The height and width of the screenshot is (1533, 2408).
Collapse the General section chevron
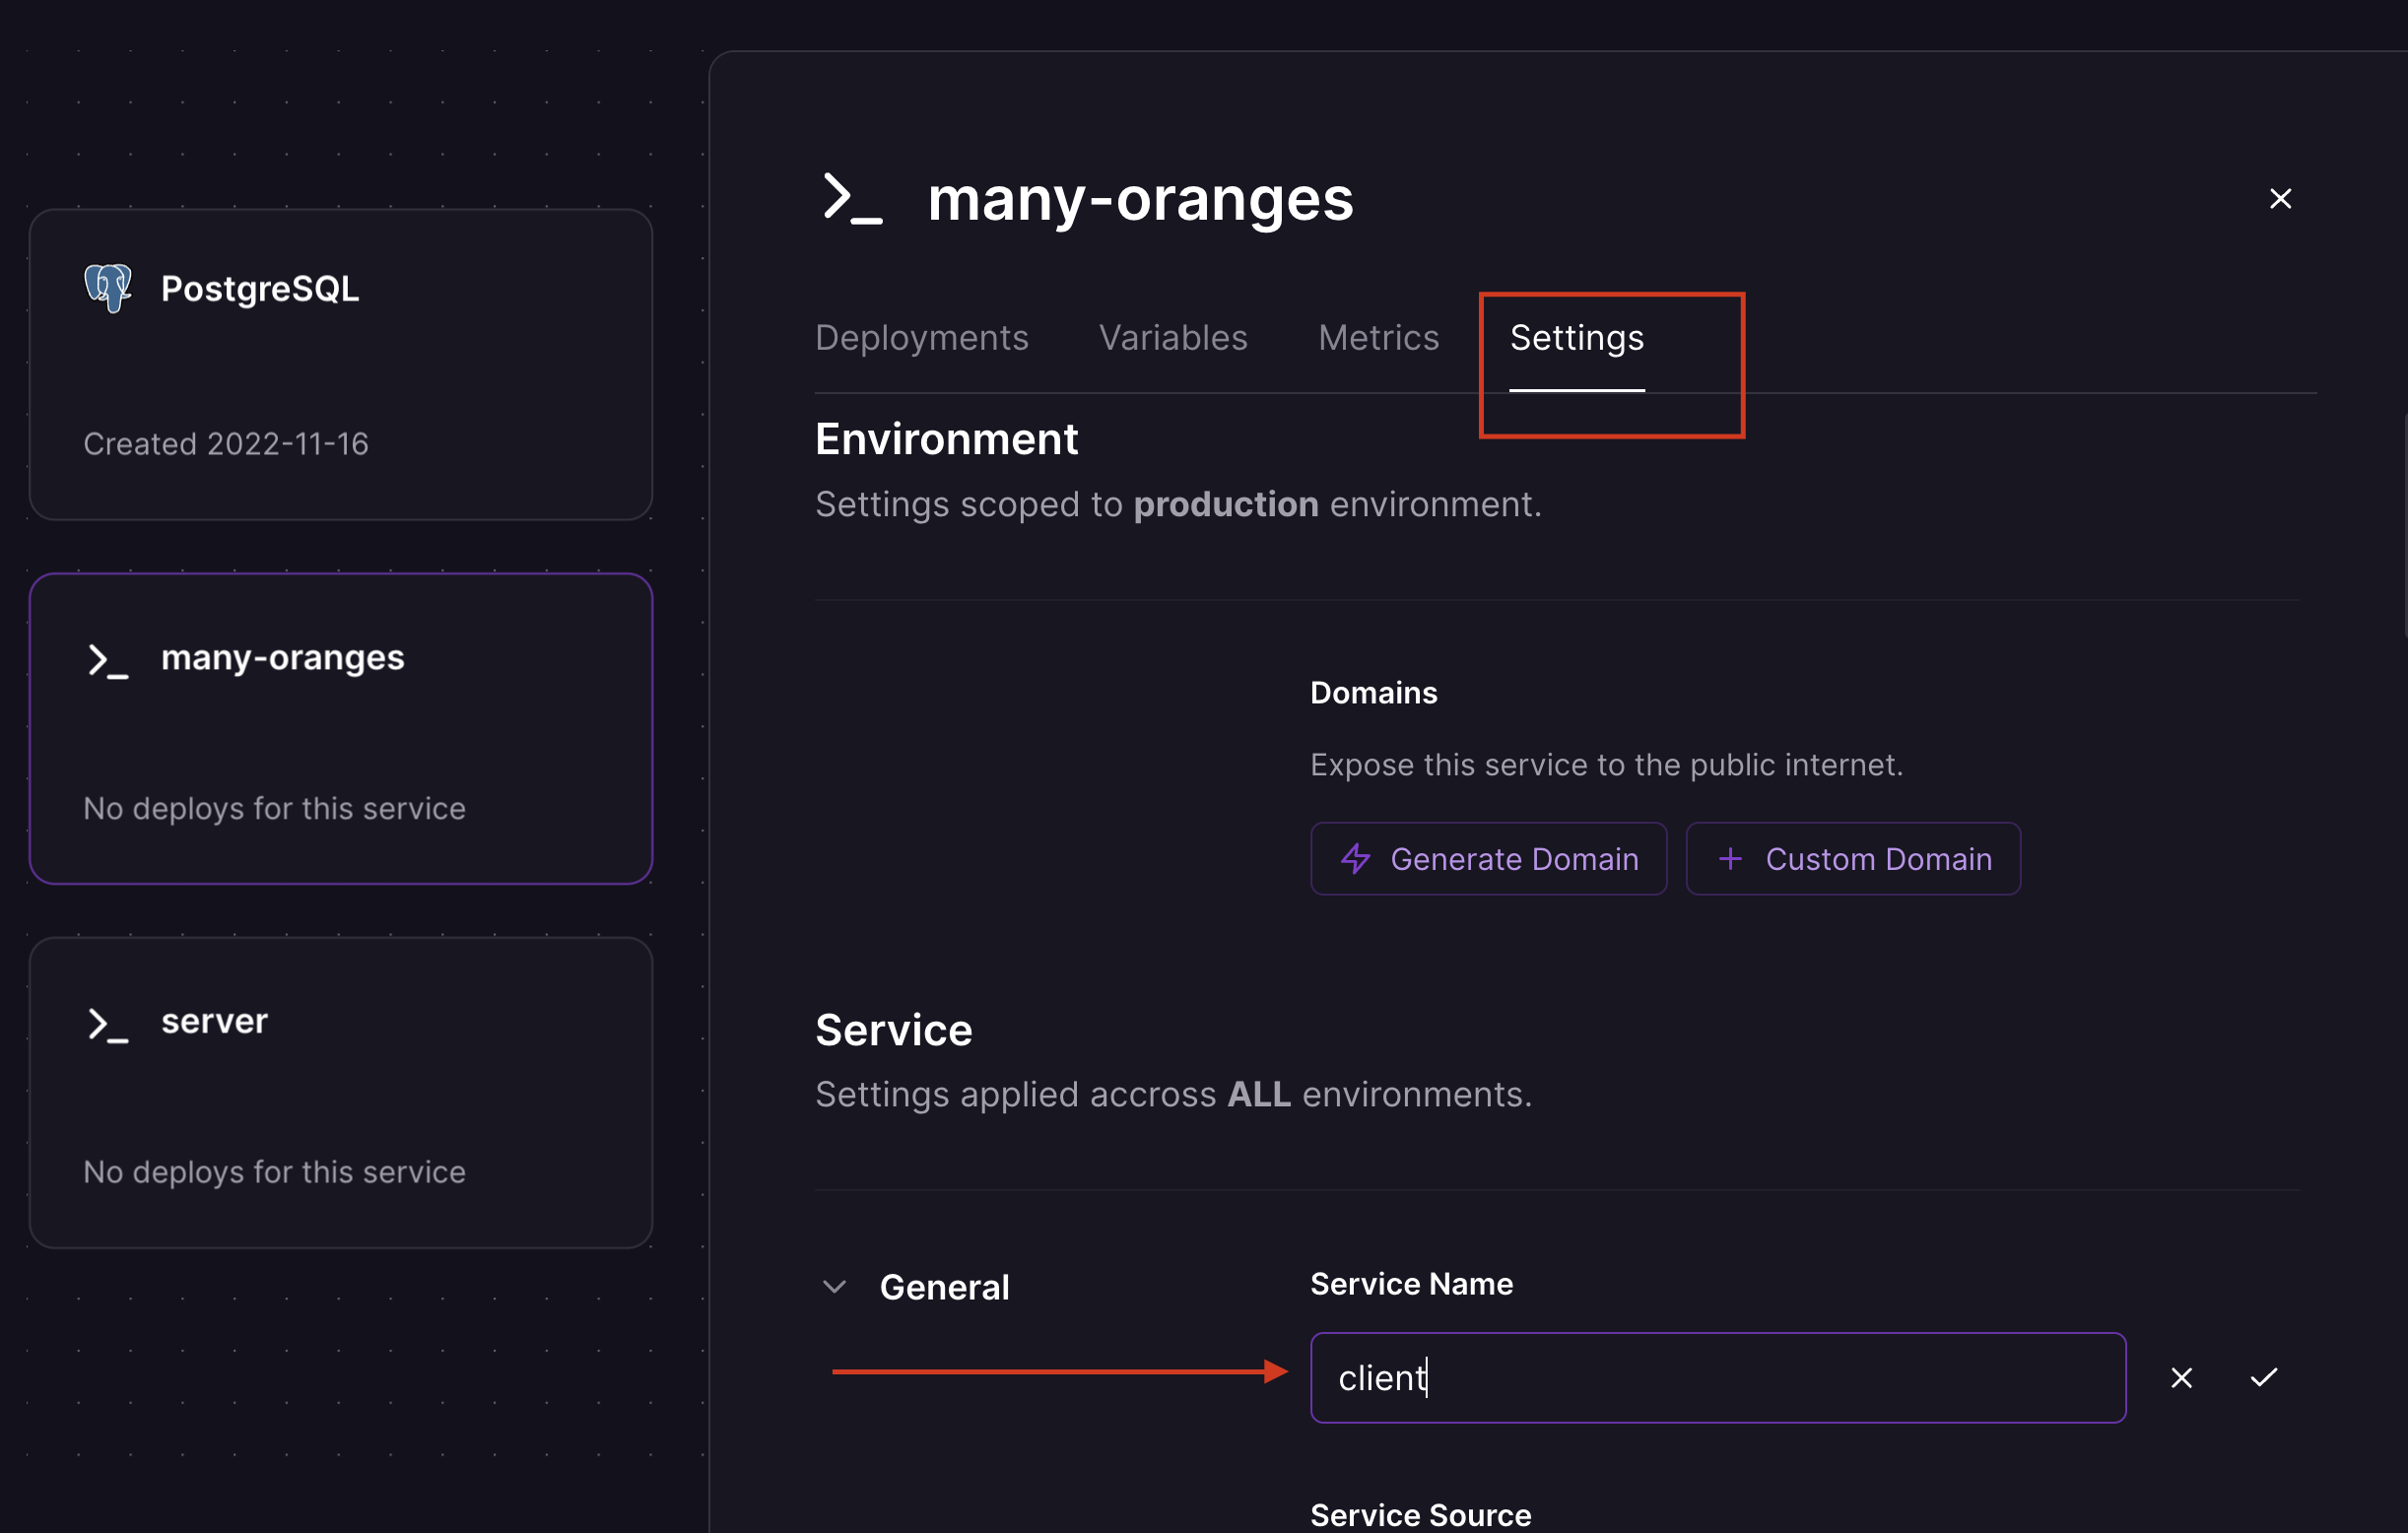[x=834, y=1287]
